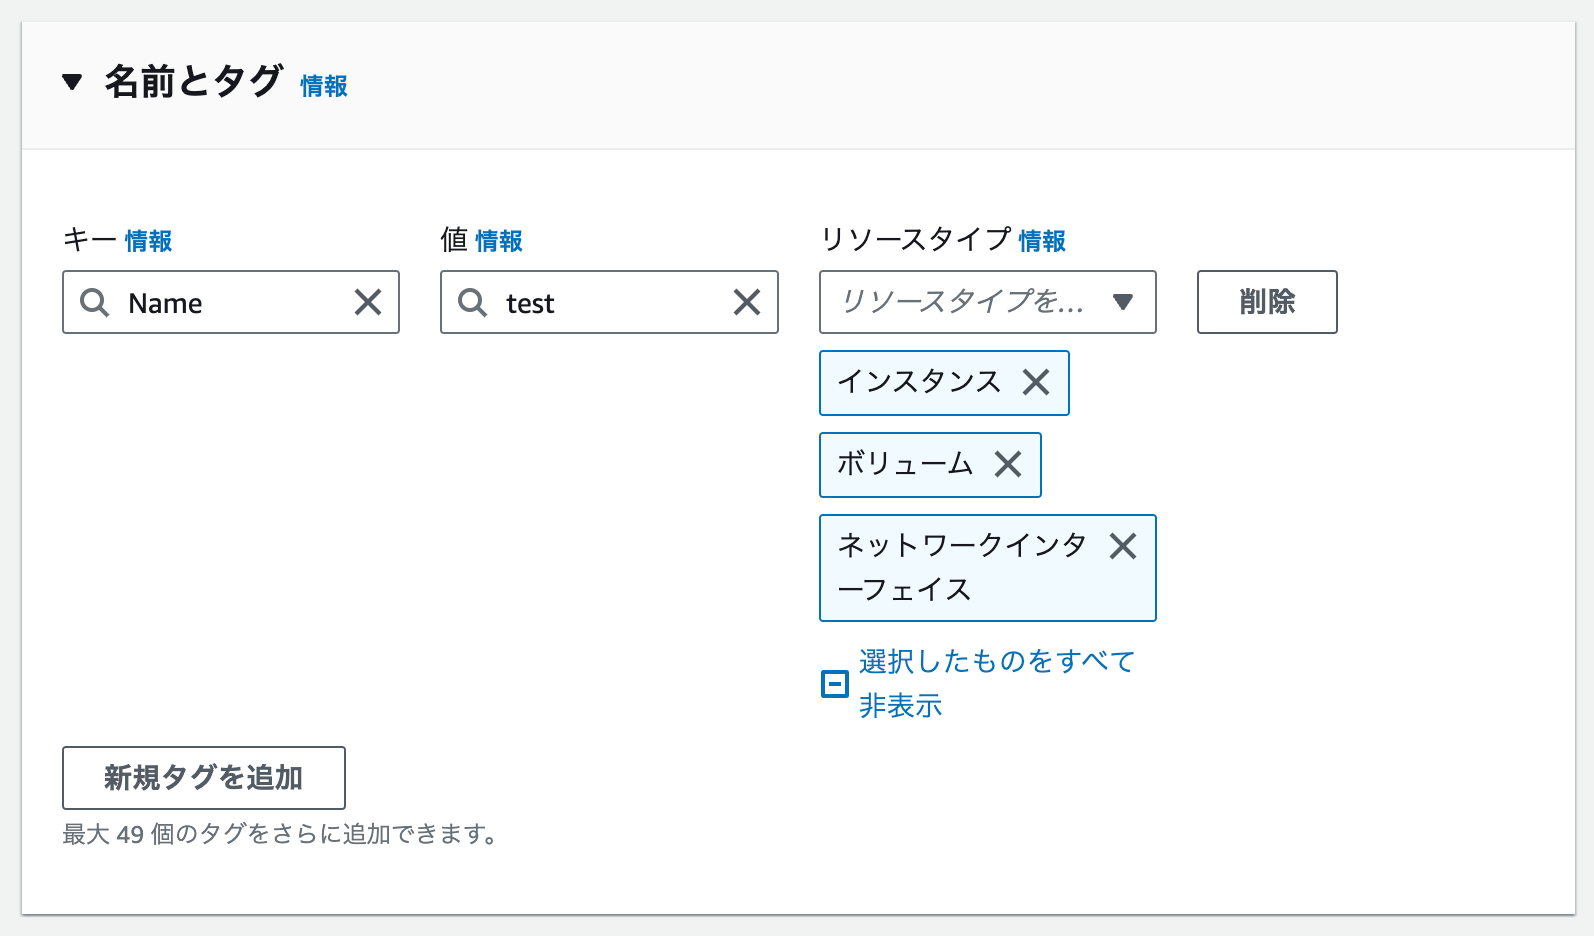Click the dropdown arrow in resource type selector
This screenshot has height=936, width=1594.
pyautogui.click(x=1123, y=302)
